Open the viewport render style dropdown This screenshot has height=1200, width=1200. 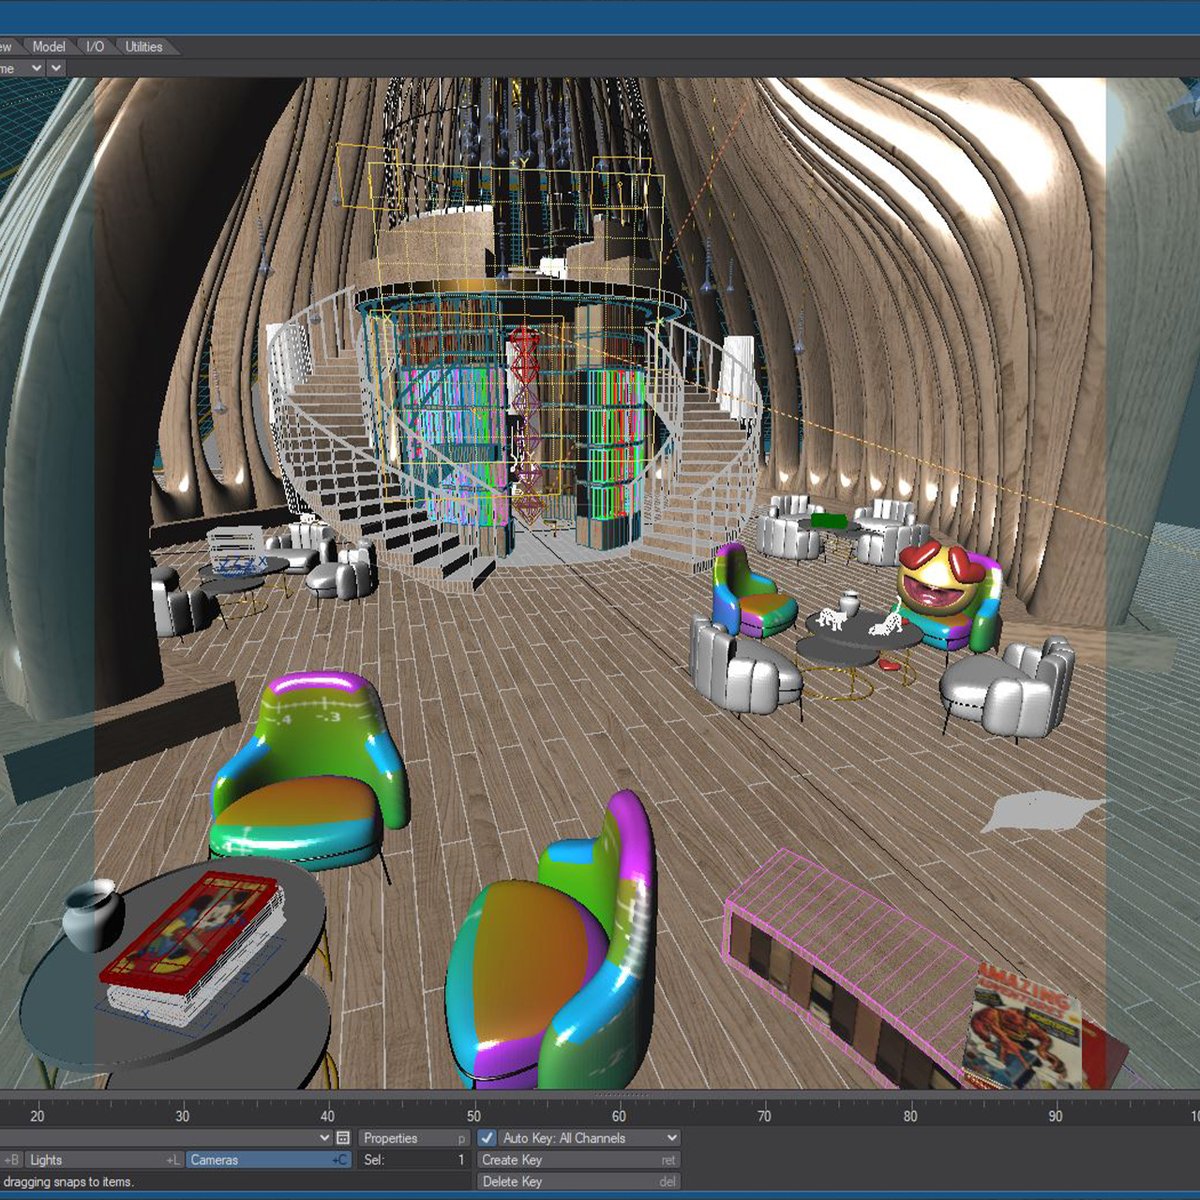(57, 67)
